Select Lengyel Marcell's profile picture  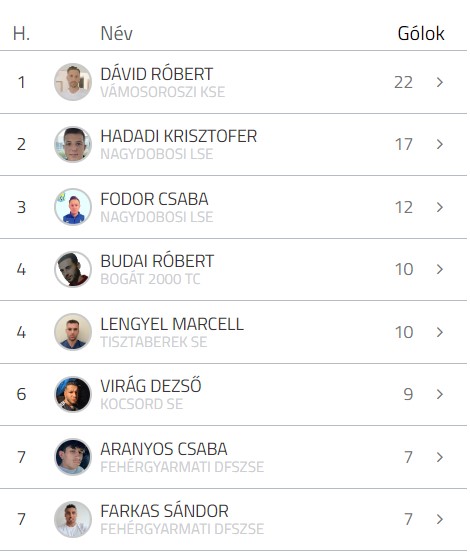point(73,332)
